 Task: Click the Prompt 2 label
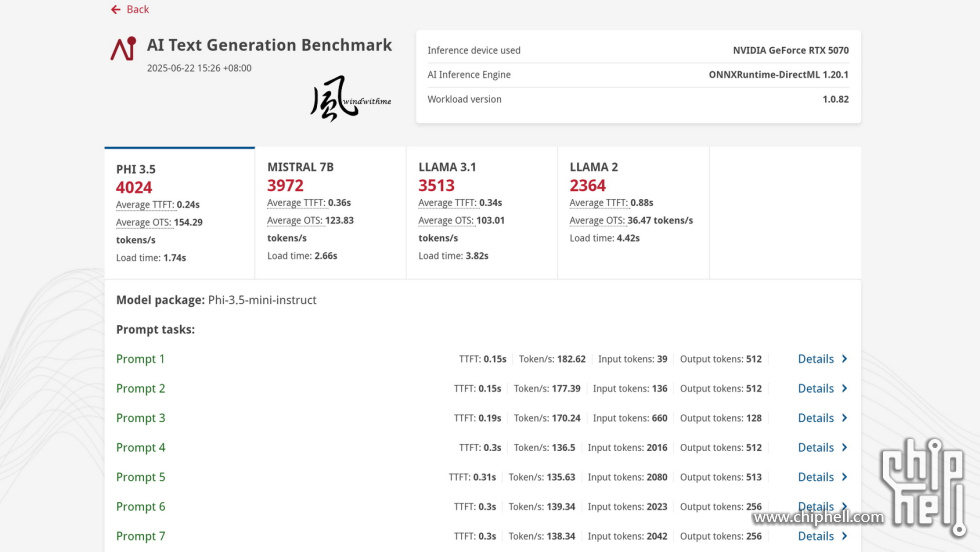coord(141,388)
